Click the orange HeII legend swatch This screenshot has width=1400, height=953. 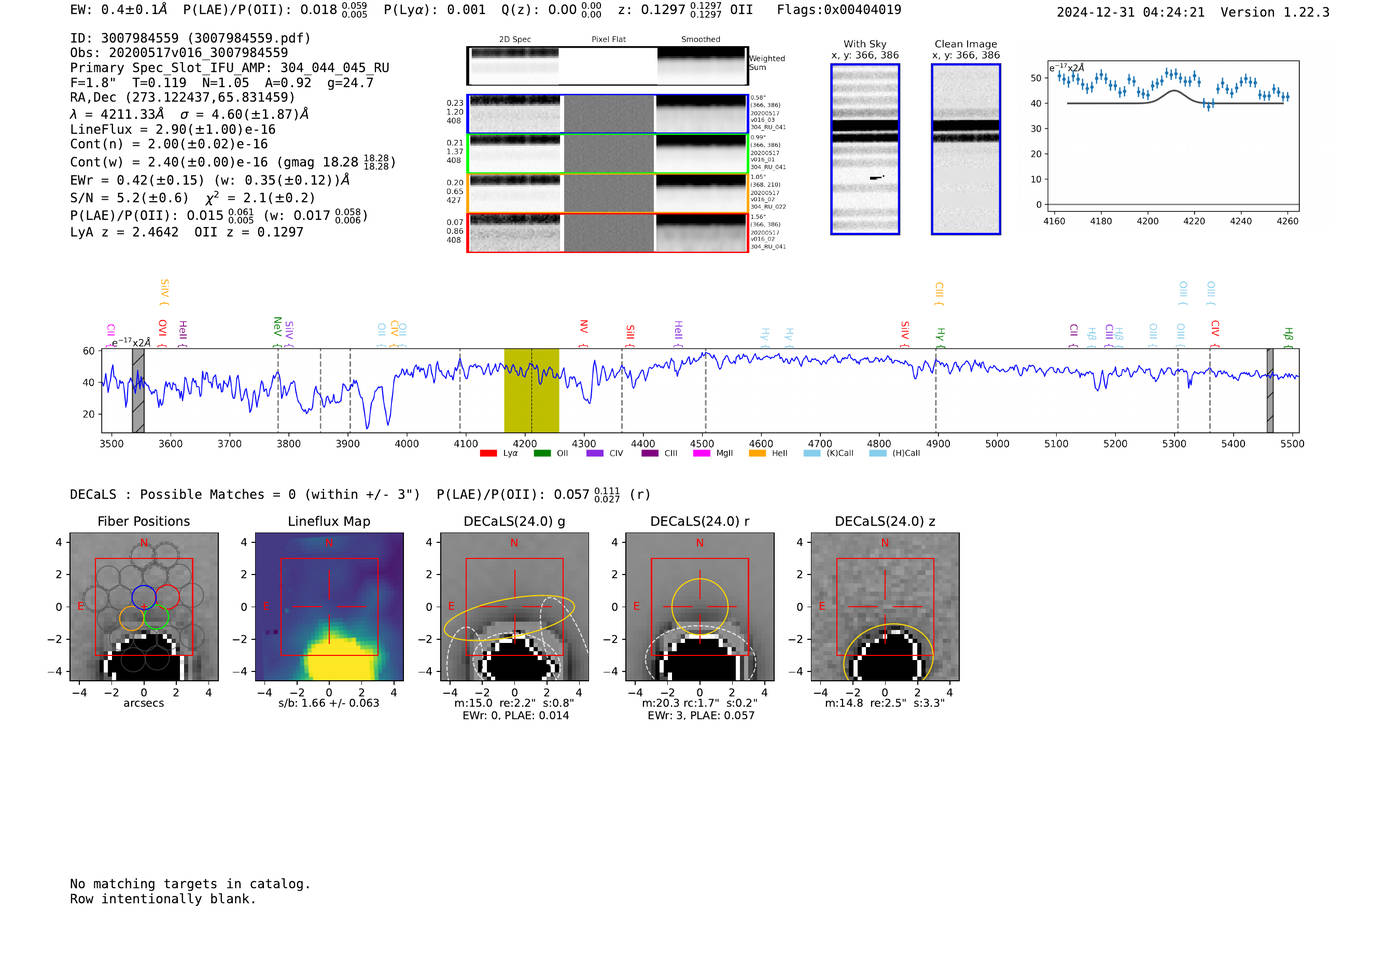pos(757,454)
